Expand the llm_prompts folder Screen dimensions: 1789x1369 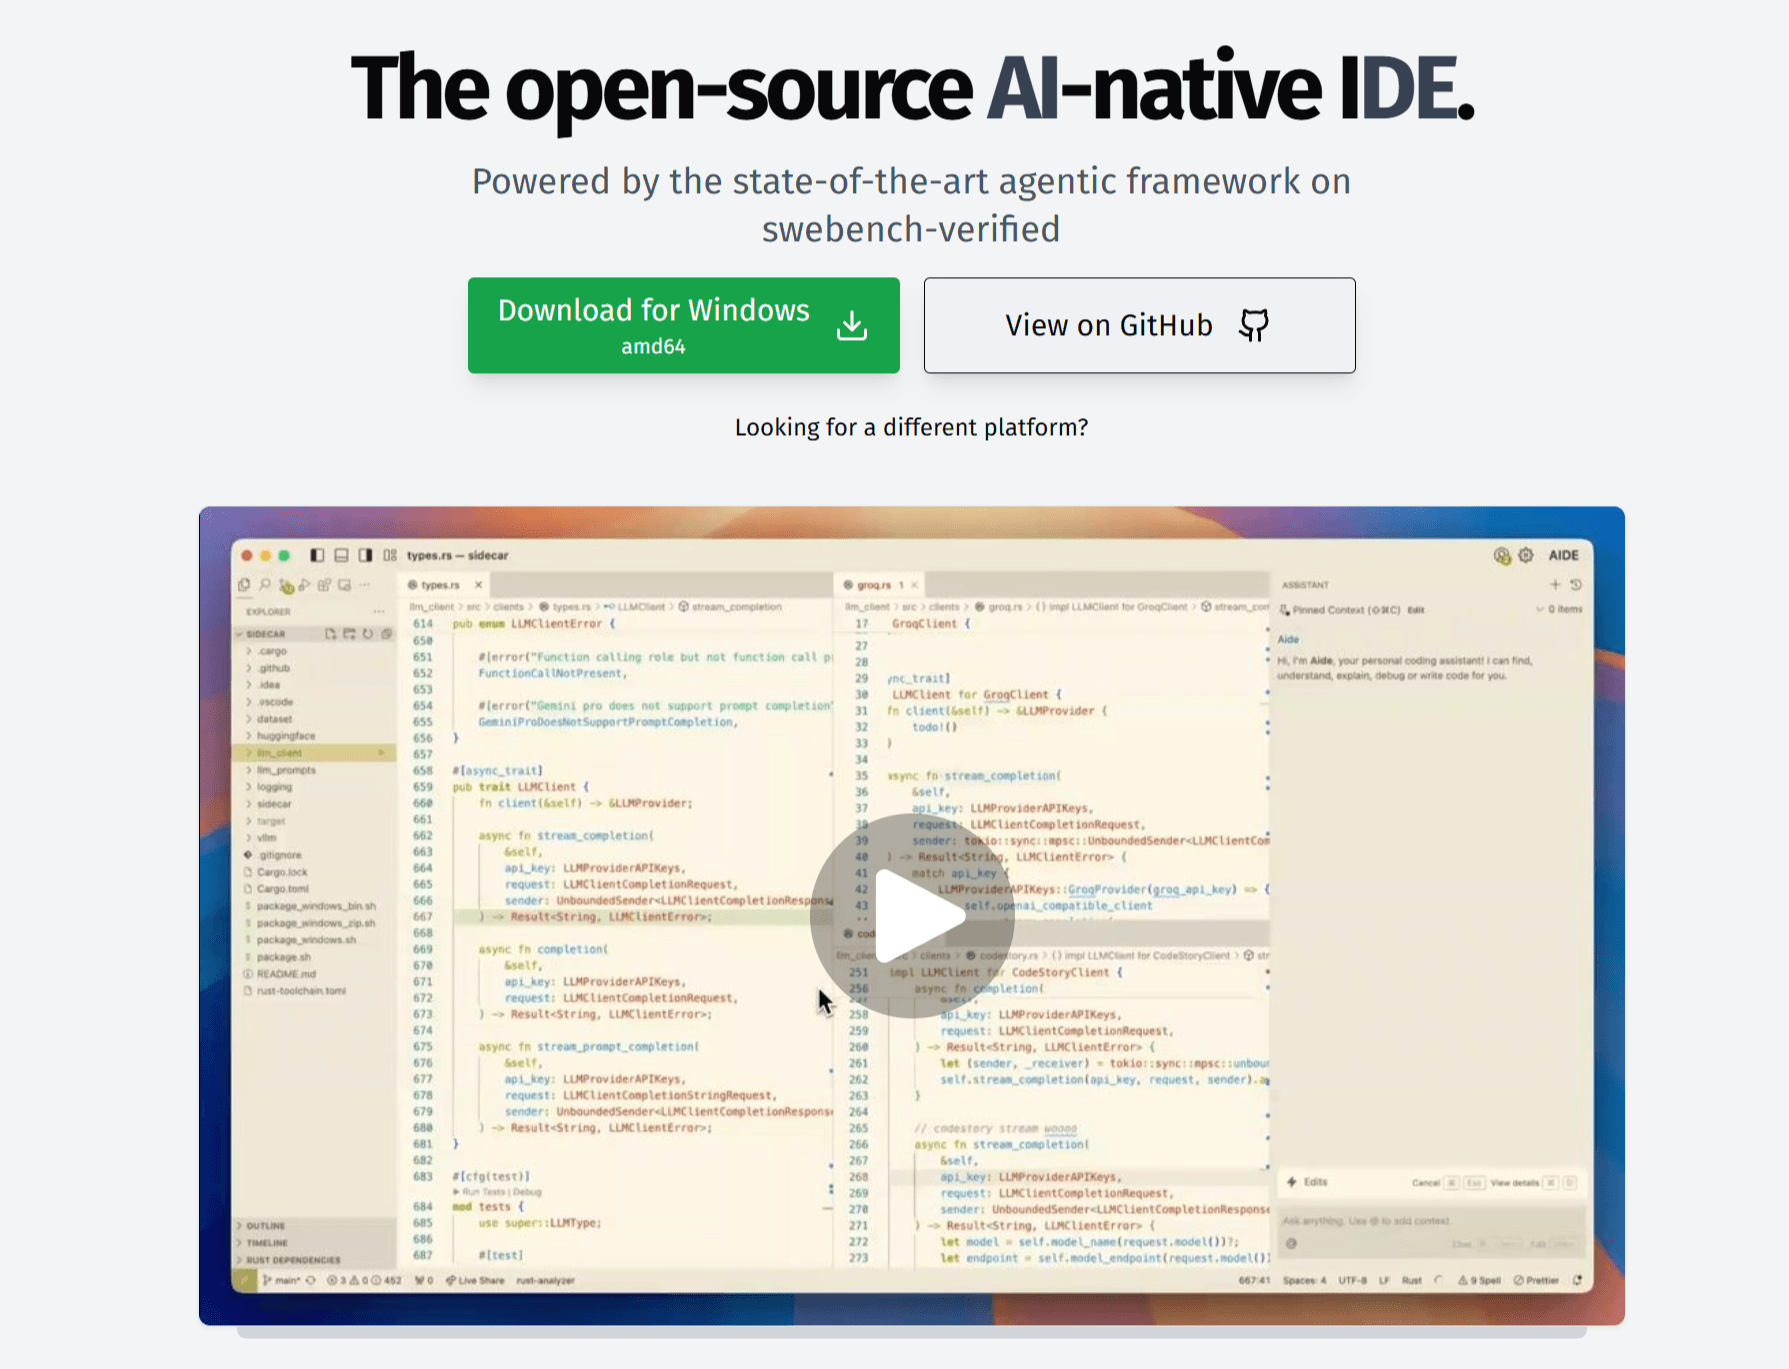coord(285,770)
